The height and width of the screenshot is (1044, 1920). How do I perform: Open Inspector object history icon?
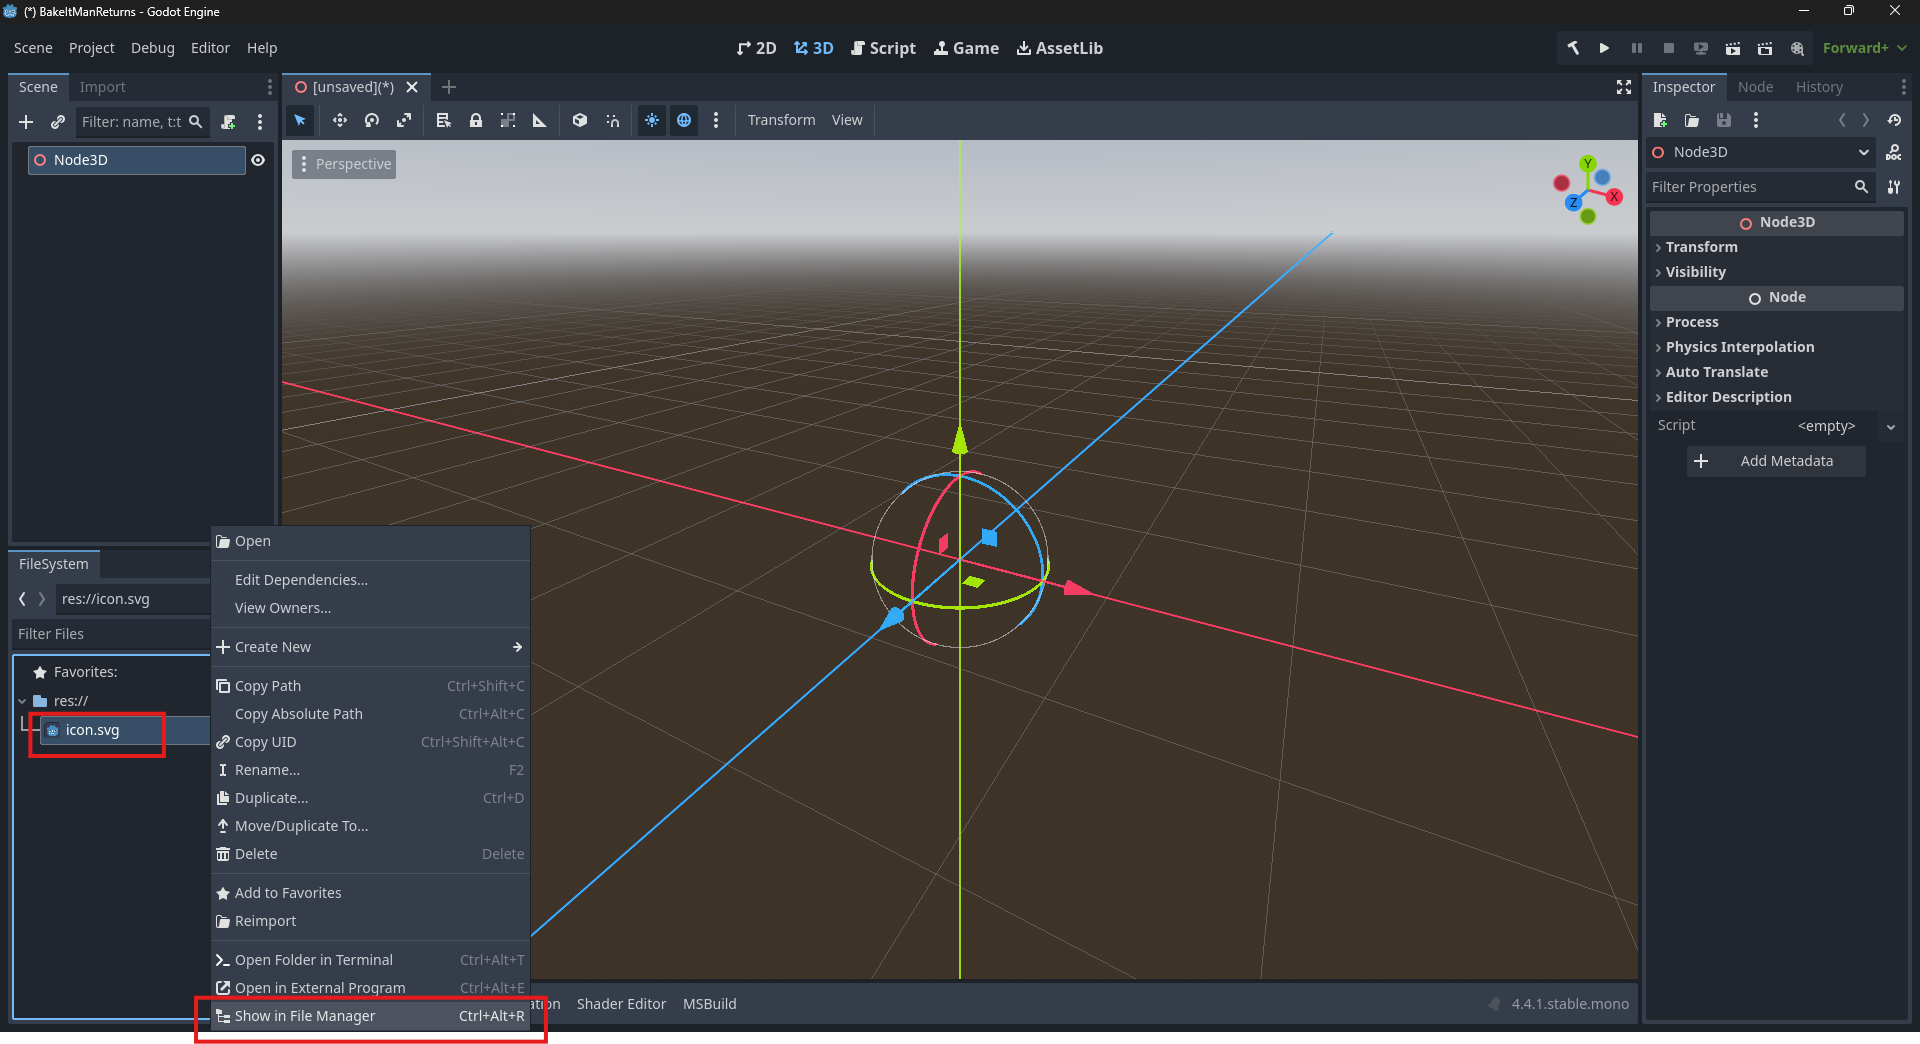point(1894,120)
